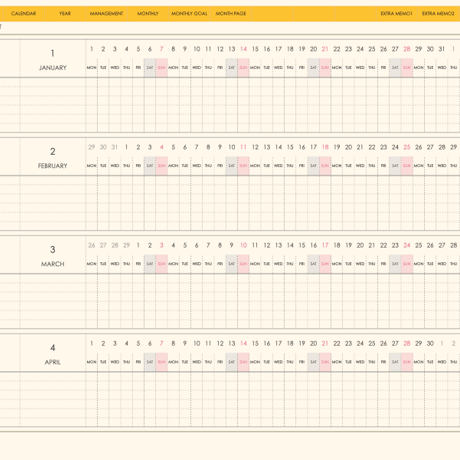The height and width of the screenshot is (460, 460).
Task: Select the MONTHLY tab
Action: pyautogui.click(x=148, y=14)
